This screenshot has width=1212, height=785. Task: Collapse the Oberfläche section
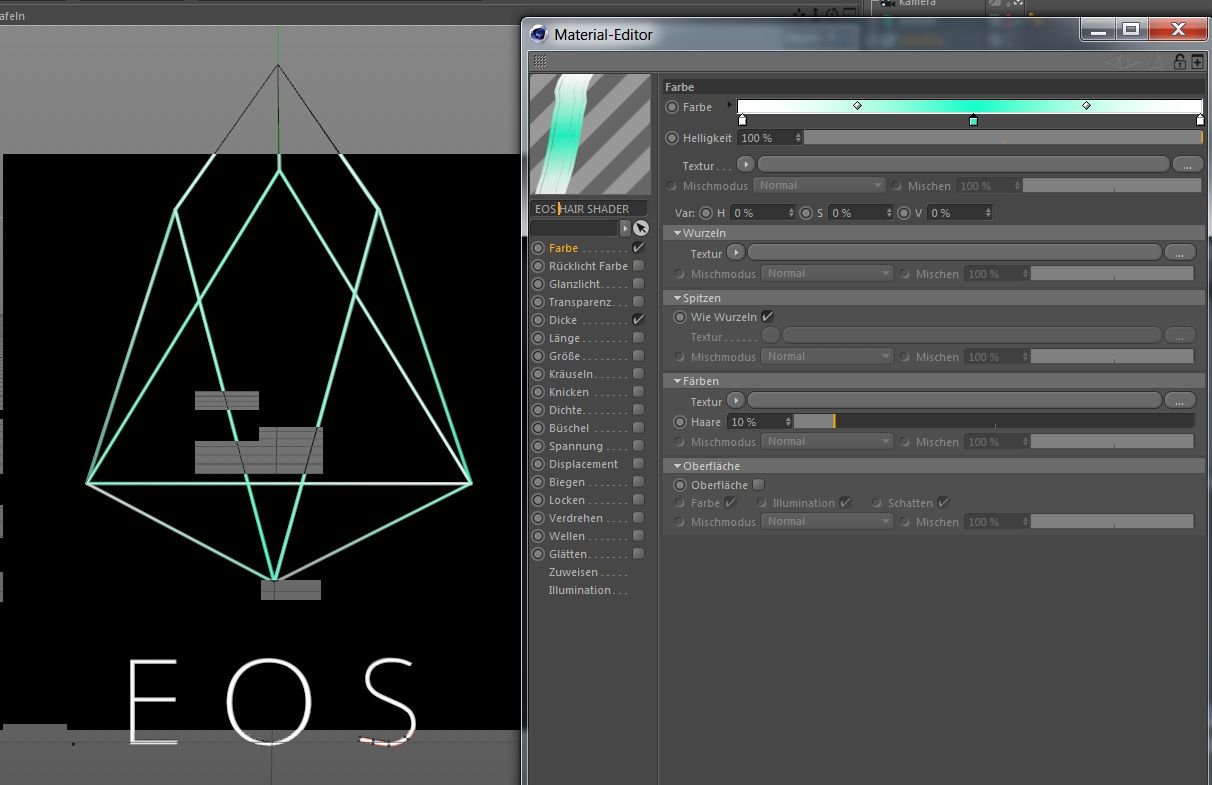(678, 466)
